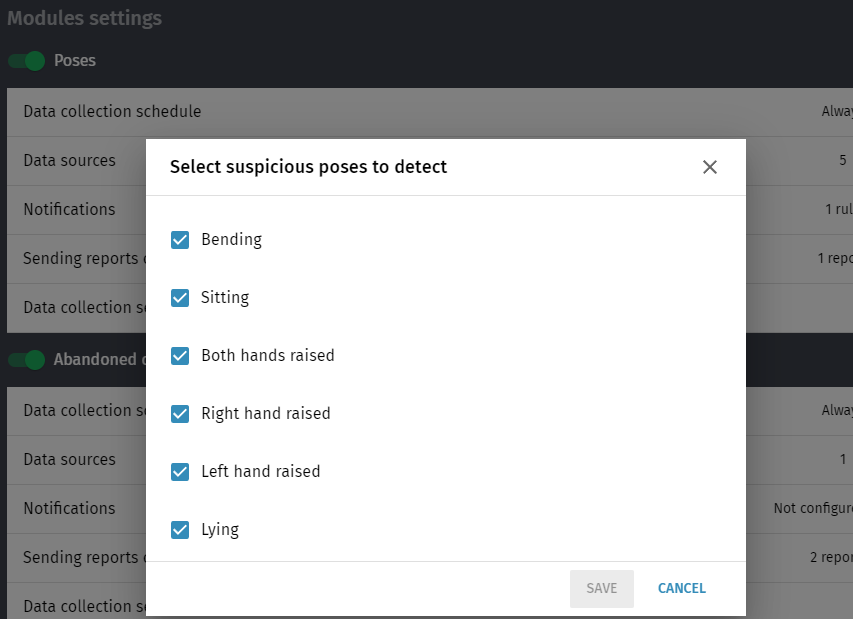Disable the Poses module toggle
Viewport: 853px width, 619px height.
pos(27,60)
